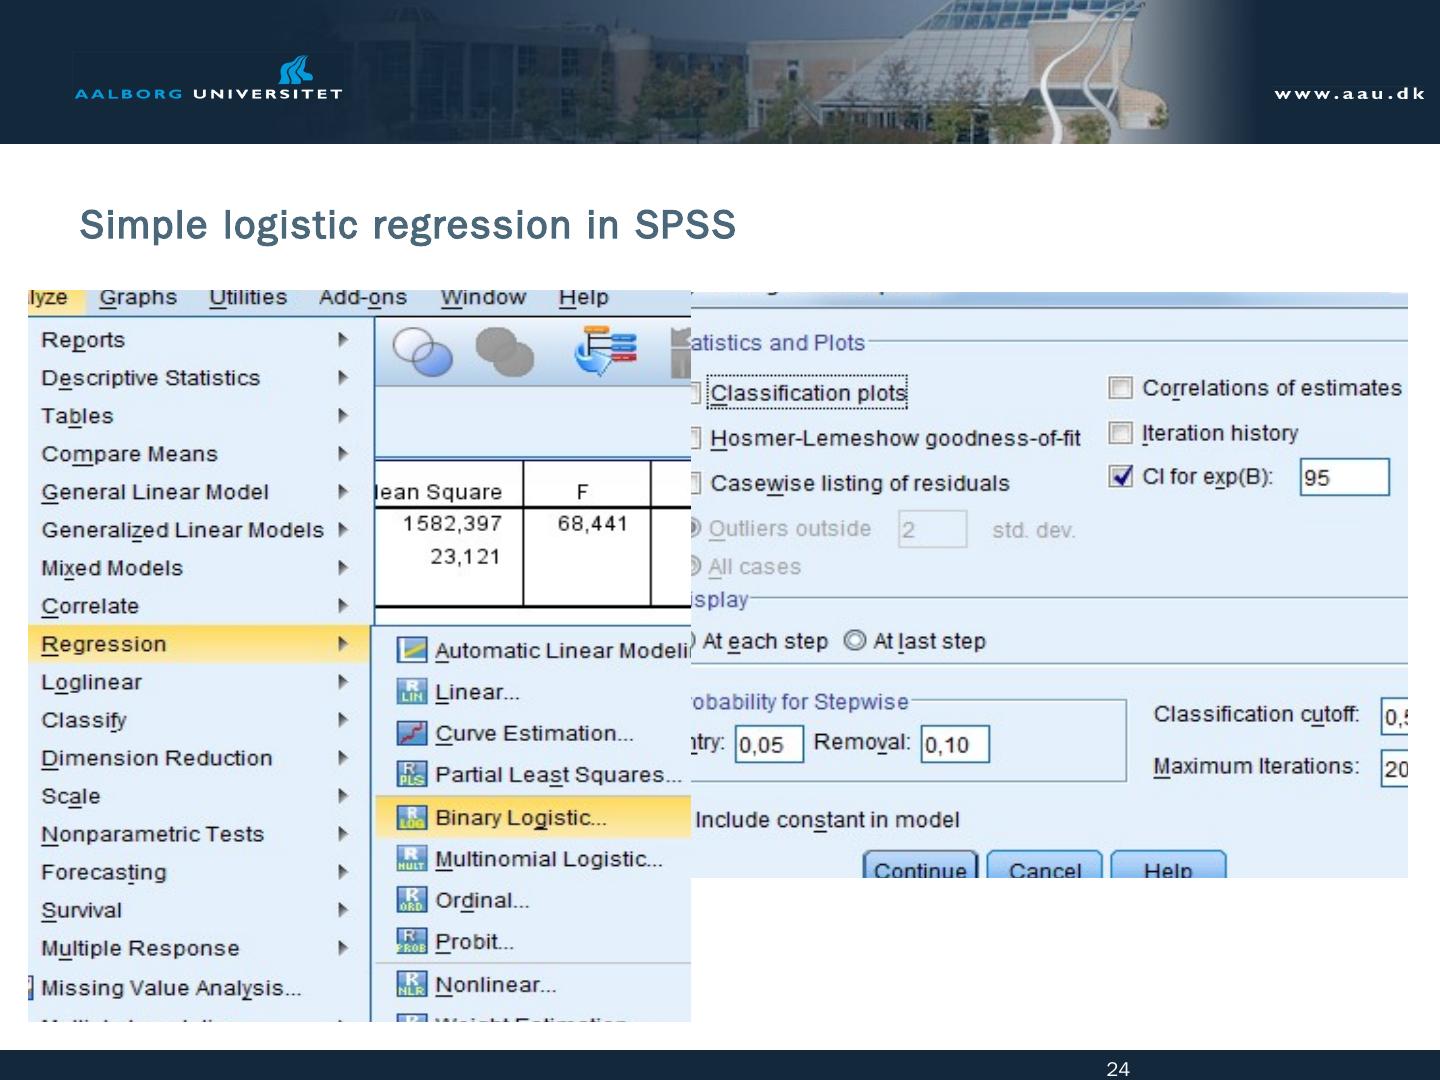The width and height of the screenshot is (1440, 1080).
Task: Click the Cancel button
Action: click(1045, 865)
